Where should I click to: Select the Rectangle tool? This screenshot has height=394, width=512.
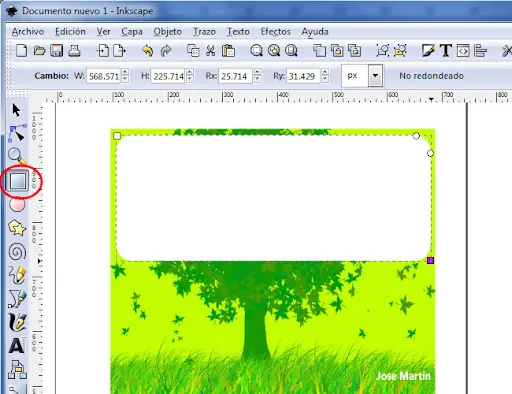click(18, 181)
